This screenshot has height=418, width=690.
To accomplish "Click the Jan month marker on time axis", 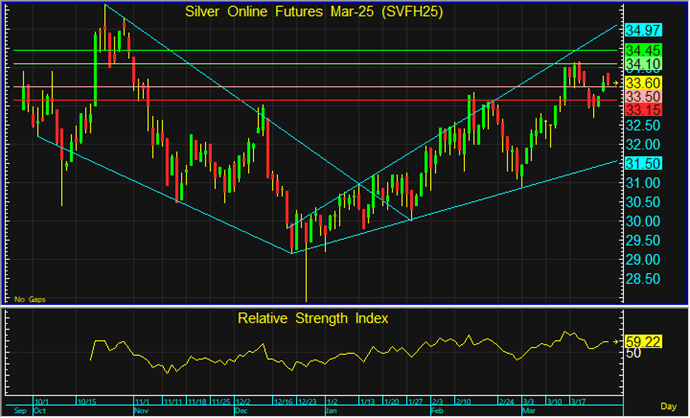I will (x=329, y=410).
